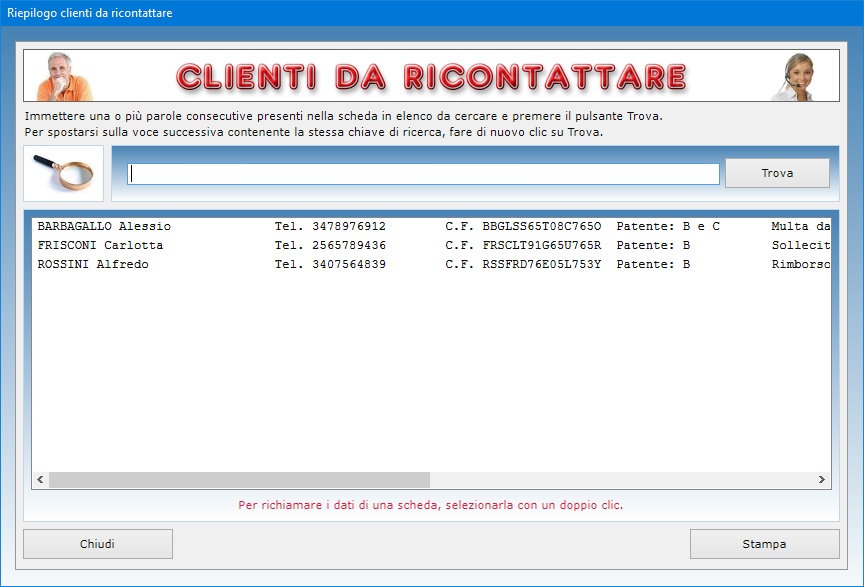Click the left arrow of horizontal scrollbar
Screen dimensions: 864x587
tap(40, 480)
